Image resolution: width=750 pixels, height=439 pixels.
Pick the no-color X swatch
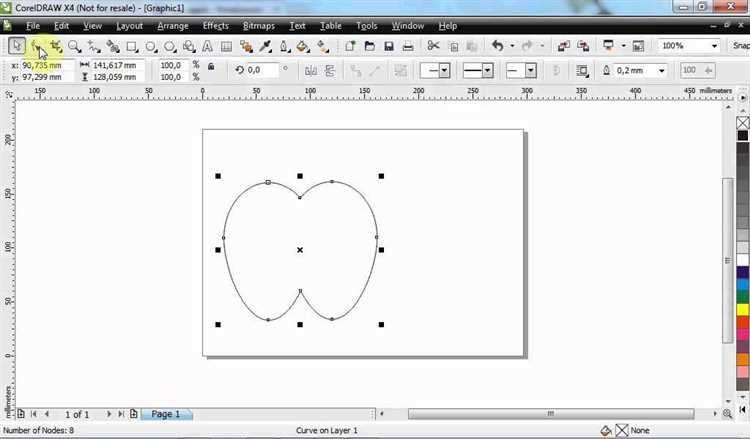tap(743, 123)
